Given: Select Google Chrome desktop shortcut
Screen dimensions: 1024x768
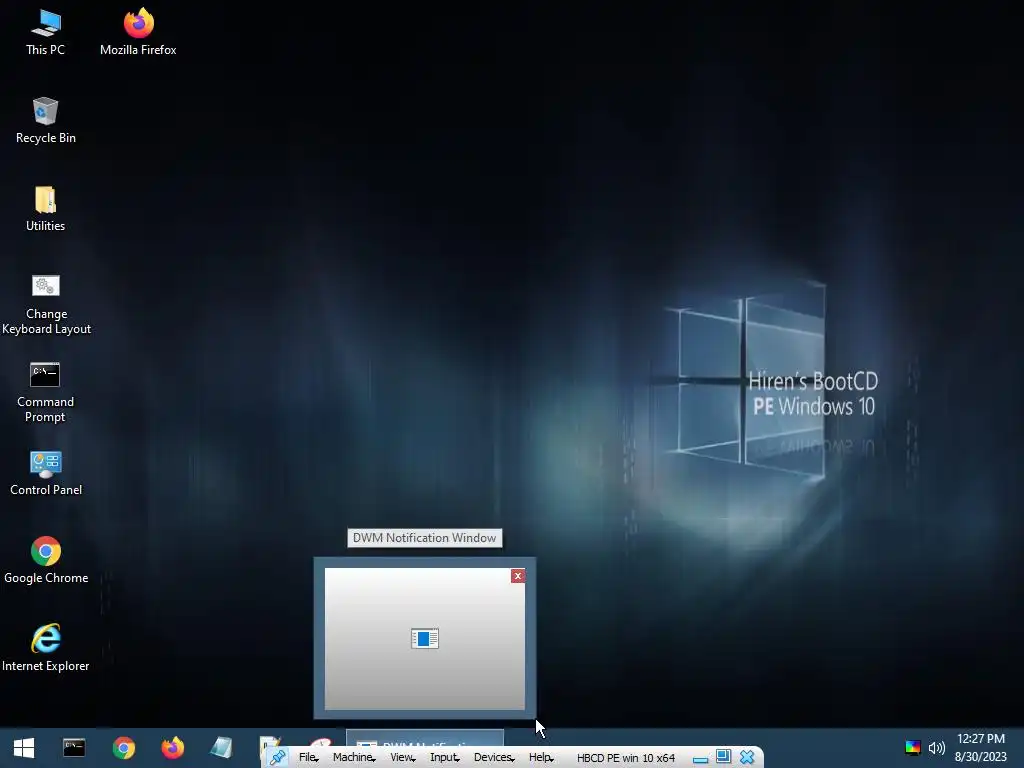Looking at the screenshot, I should click(x=46, y=561).
